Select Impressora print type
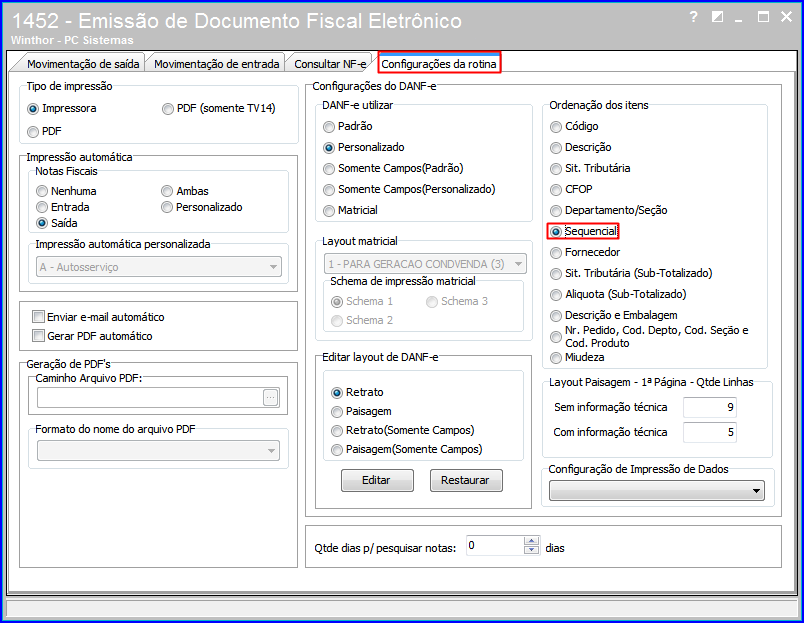Screen dimensions: 804x623 [62, 108]
